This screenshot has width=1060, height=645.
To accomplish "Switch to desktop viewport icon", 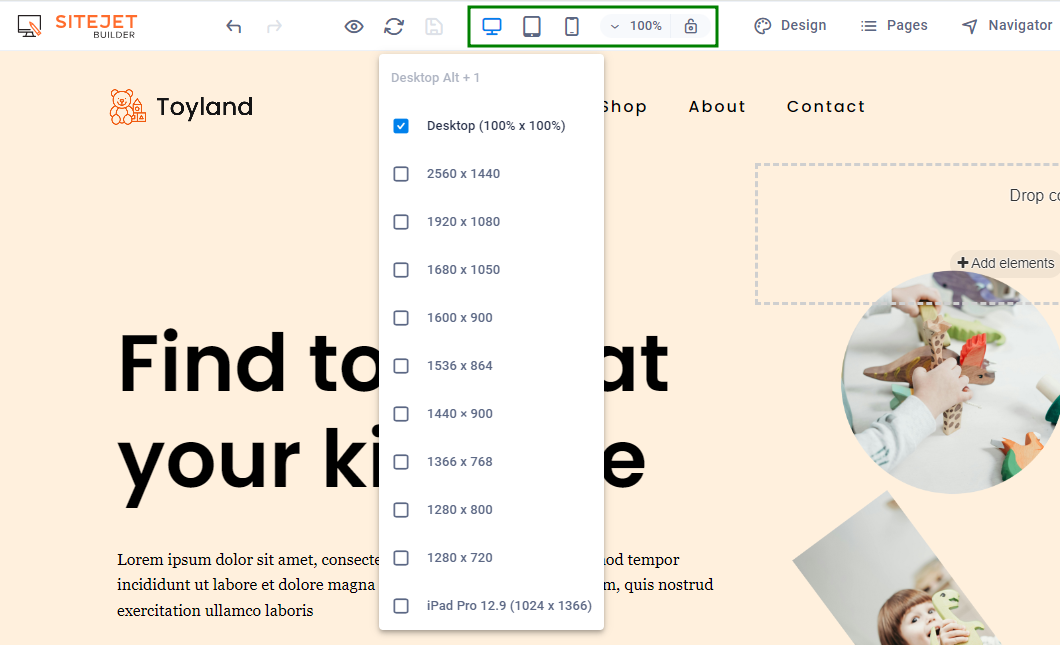I will (491, 26).
